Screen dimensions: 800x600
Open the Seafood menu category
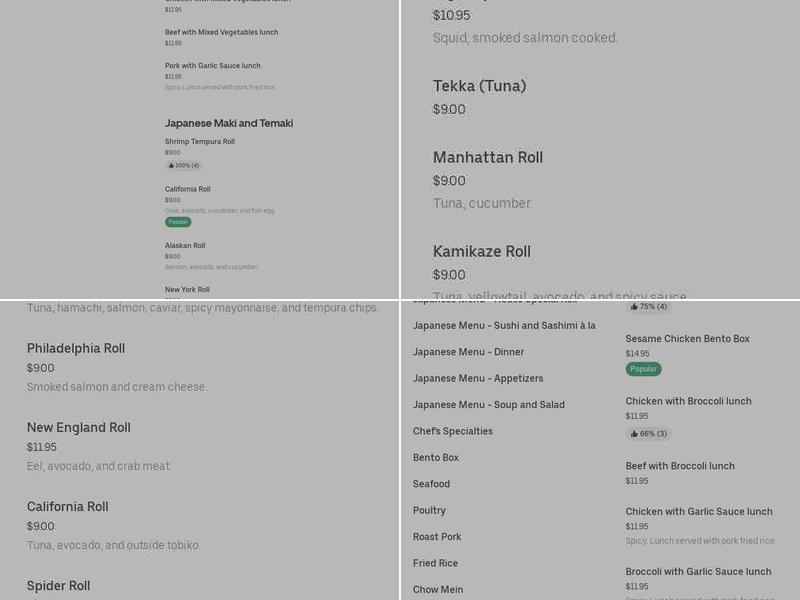tap(431, 484)
